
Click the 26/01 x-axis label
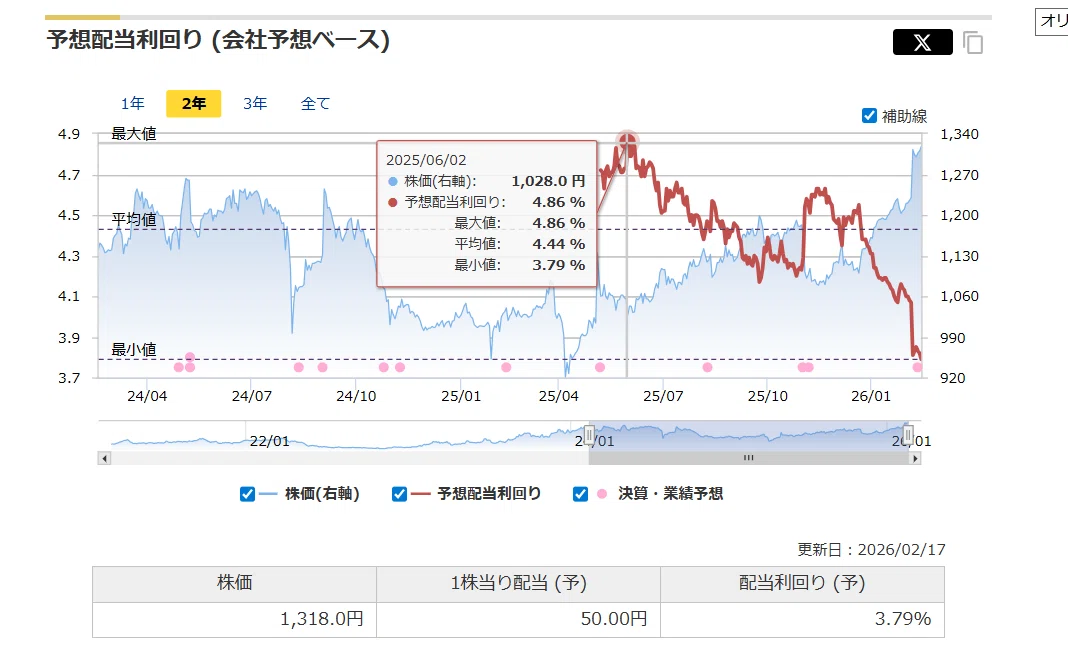[x=870, y=396]
